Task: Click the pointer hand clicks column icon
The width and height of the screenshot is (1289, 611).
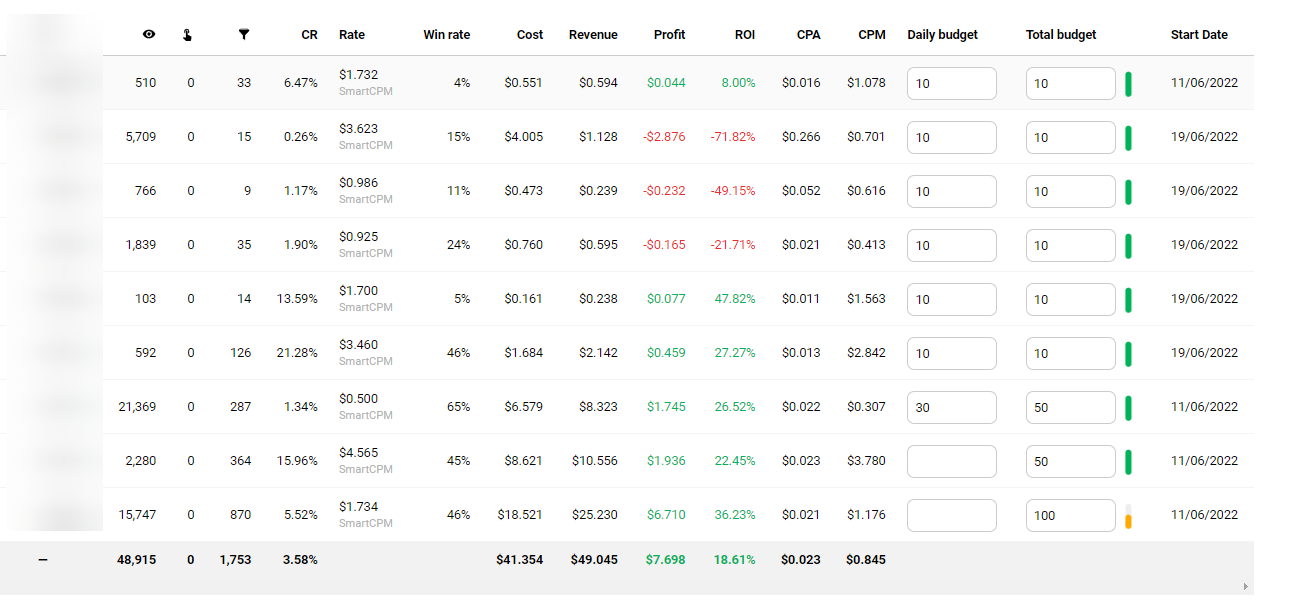Action: pos(187,35)
